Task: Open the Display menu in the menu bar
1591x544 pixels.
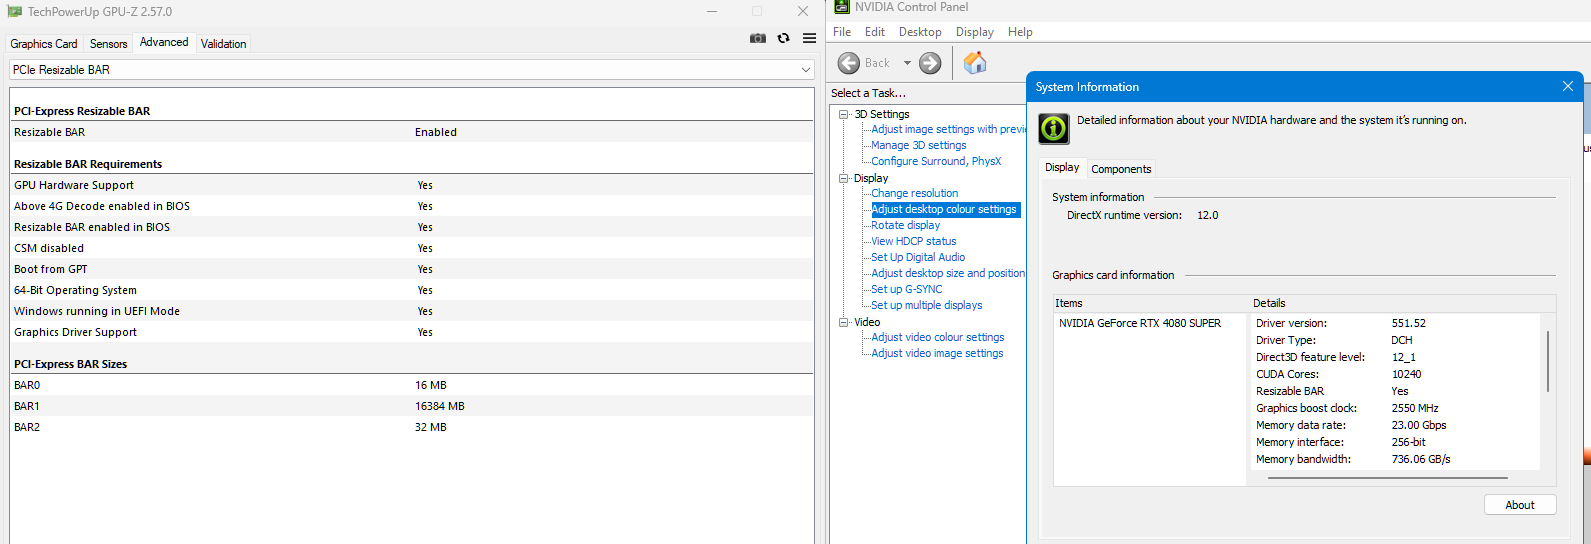Action: 975,32
